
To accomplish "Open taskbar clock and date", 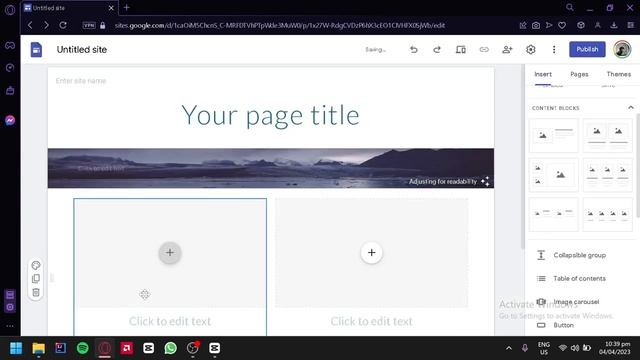I will coord(615,348).
